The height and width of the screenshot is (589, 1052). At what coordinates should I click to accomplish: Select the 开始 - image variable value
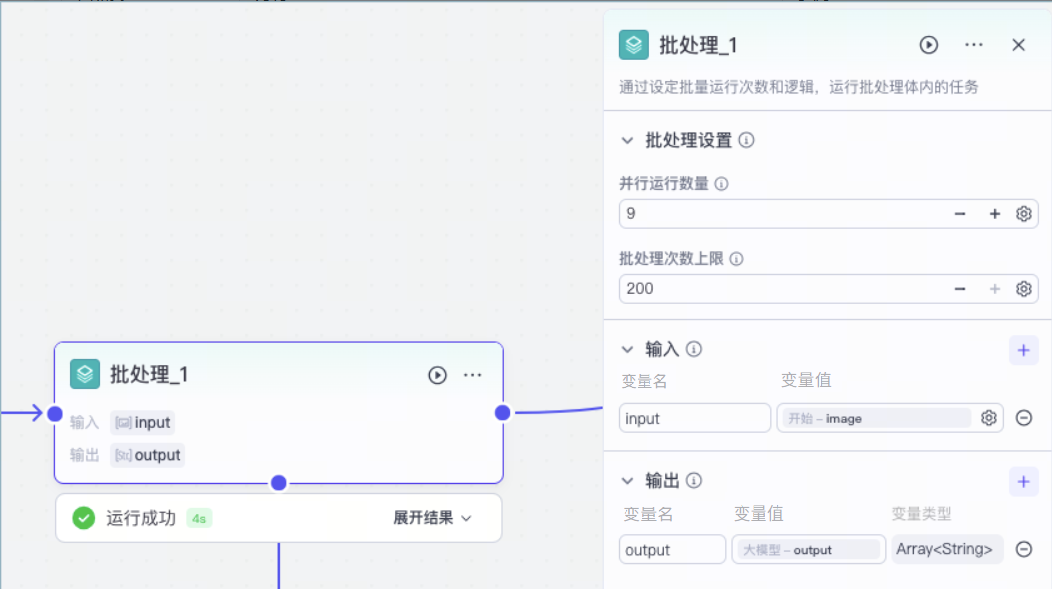(875, 418)
